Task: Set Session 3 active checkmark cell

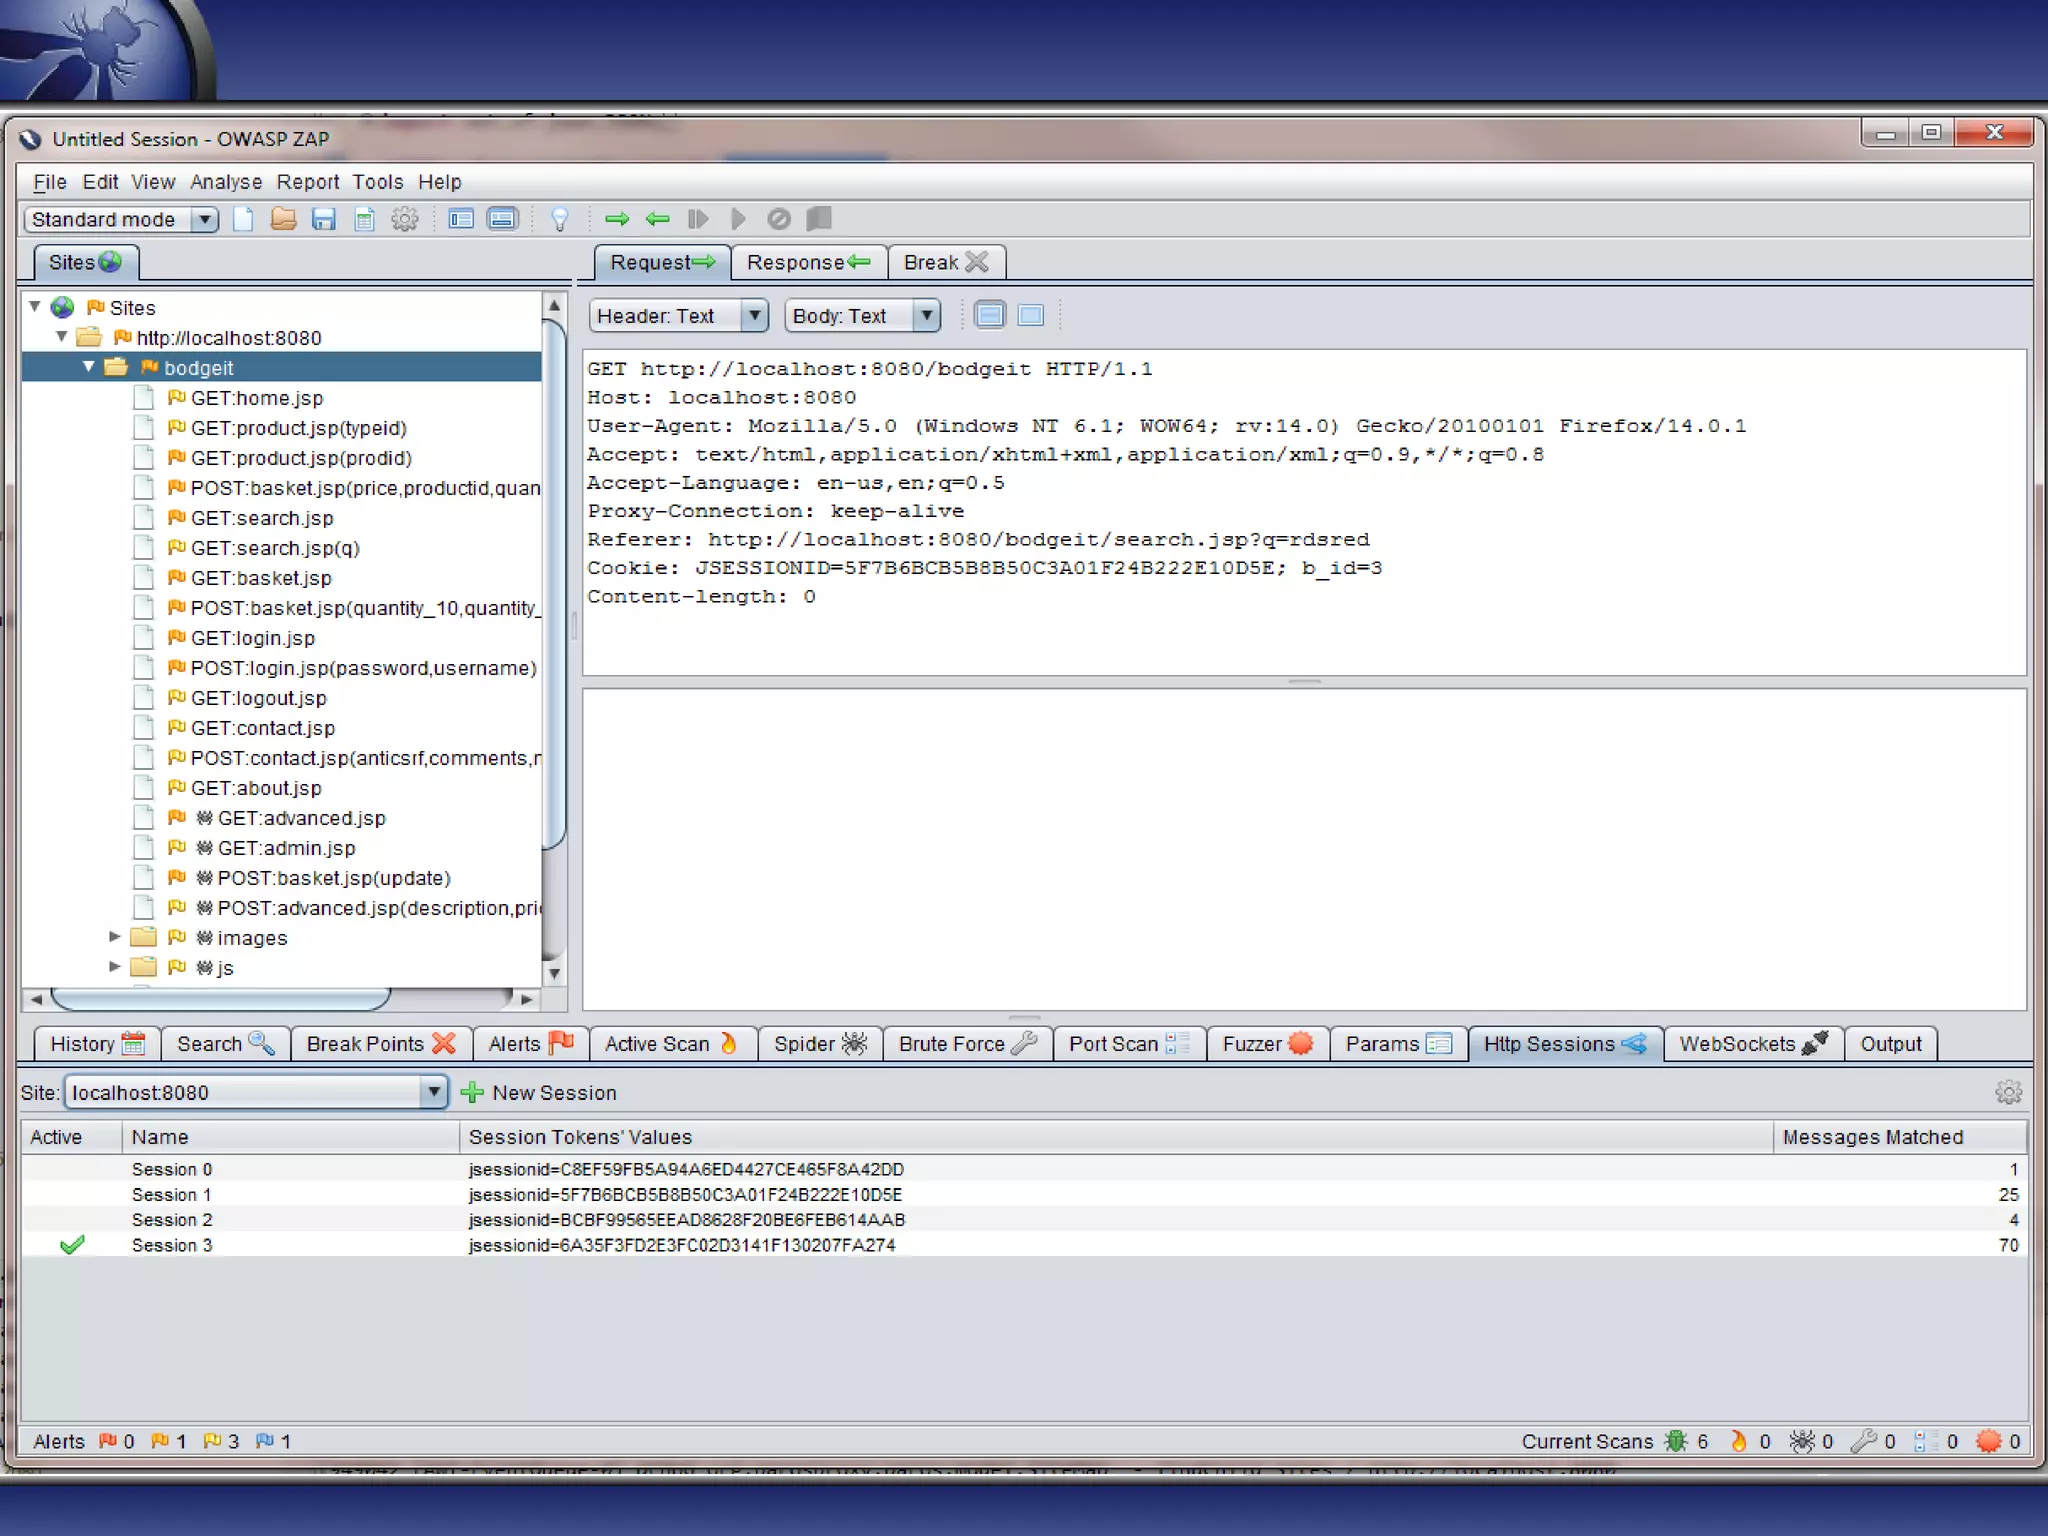Action: 71,1245
